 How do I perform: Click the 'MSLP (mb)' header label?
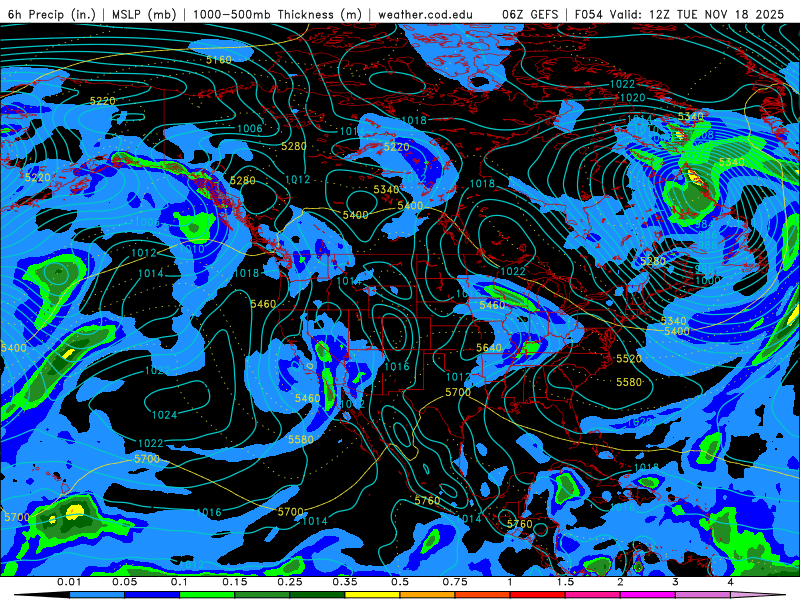[144, 14]
